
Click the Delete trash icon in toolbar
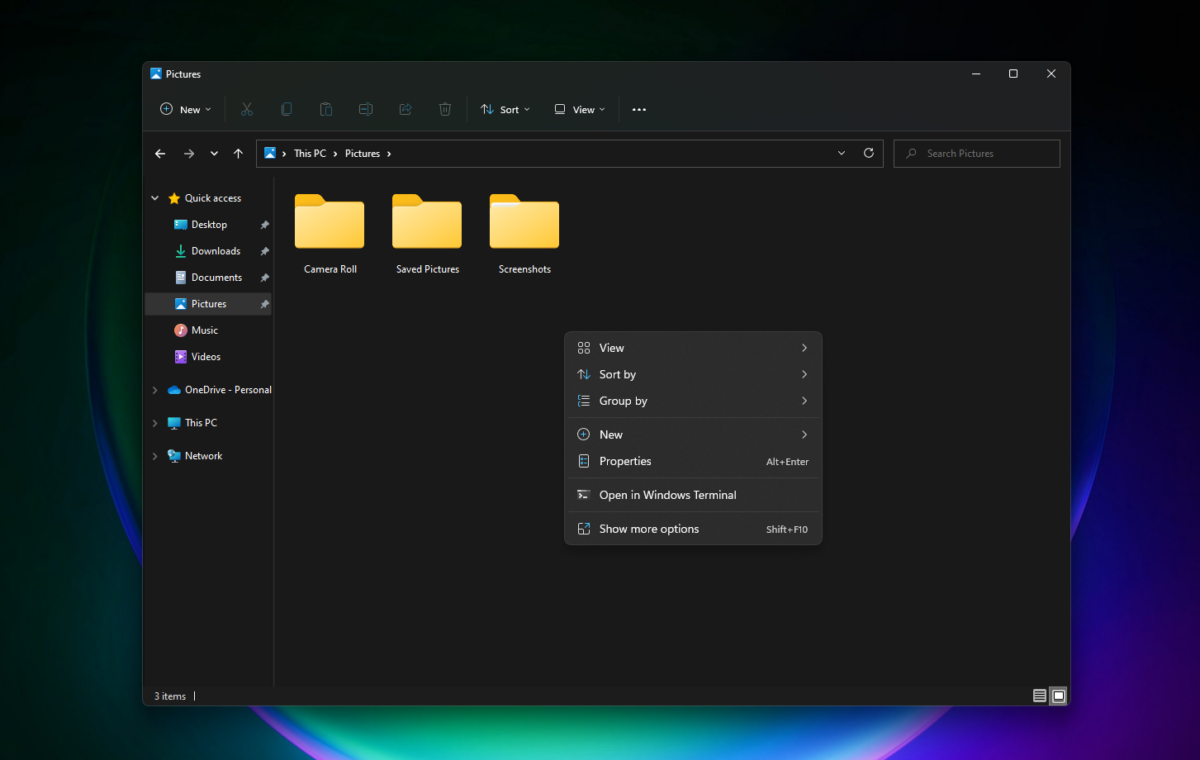pos(445,109)
